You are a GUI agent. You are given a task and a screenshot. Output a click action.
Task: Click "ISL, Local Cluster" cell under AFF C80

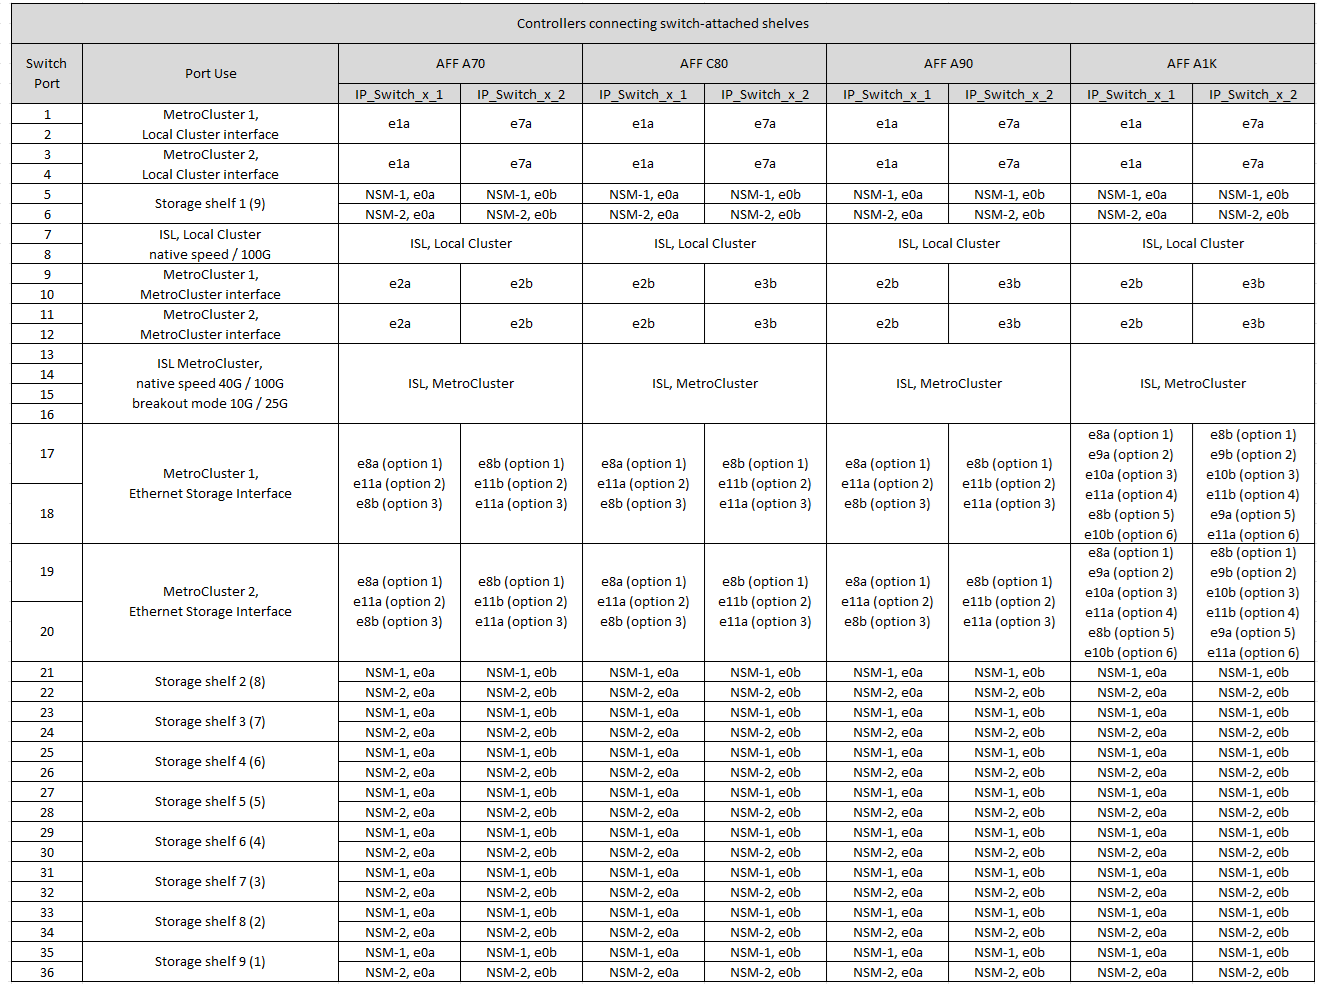click(704, 244)
